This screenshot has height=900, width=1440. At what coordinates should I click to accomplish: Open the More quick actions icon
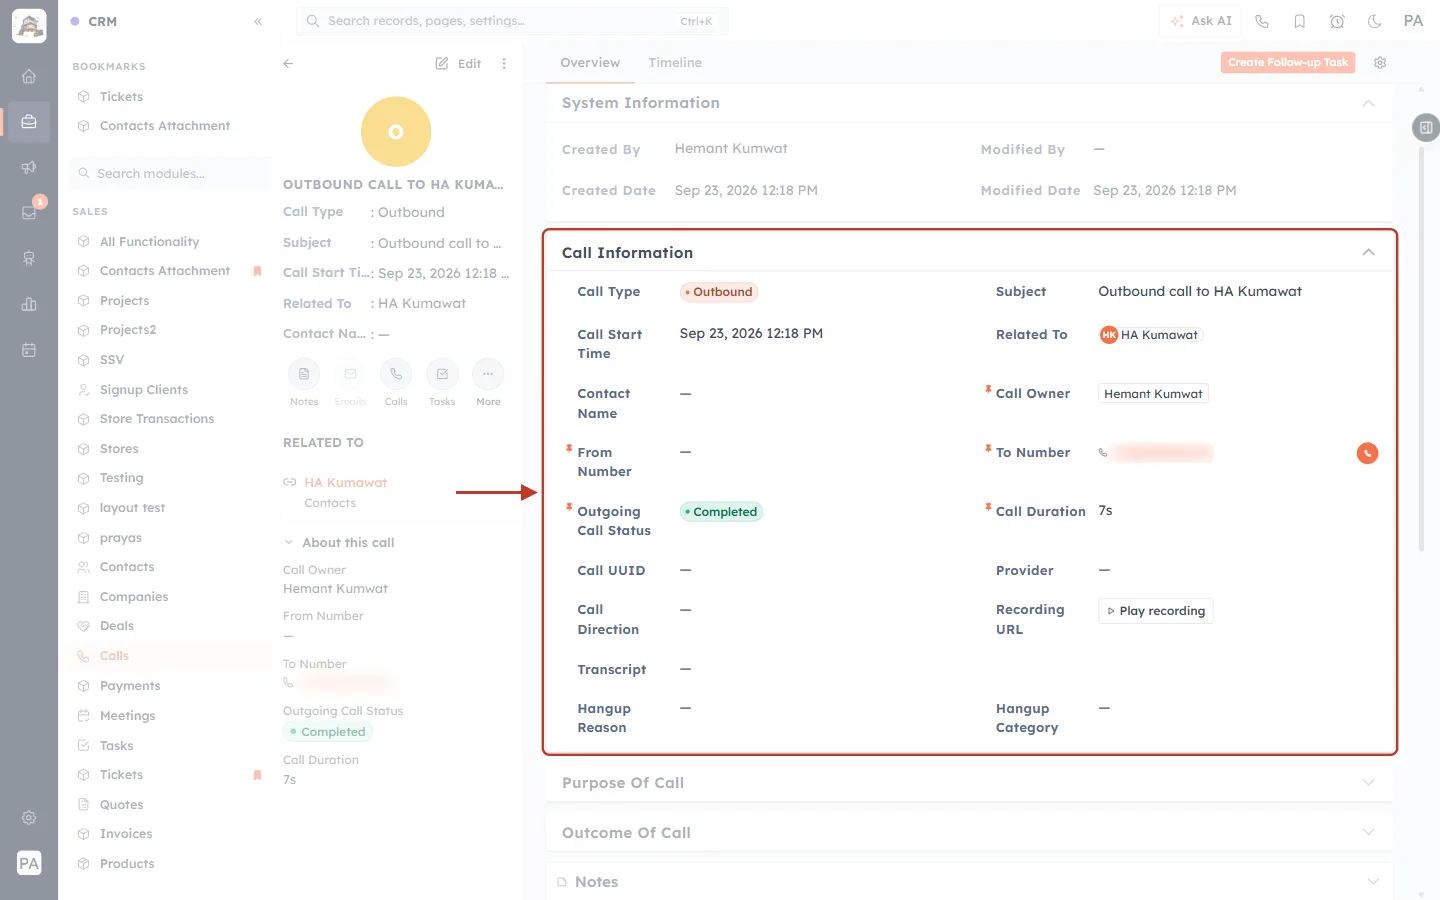click(x=488, y=374)
